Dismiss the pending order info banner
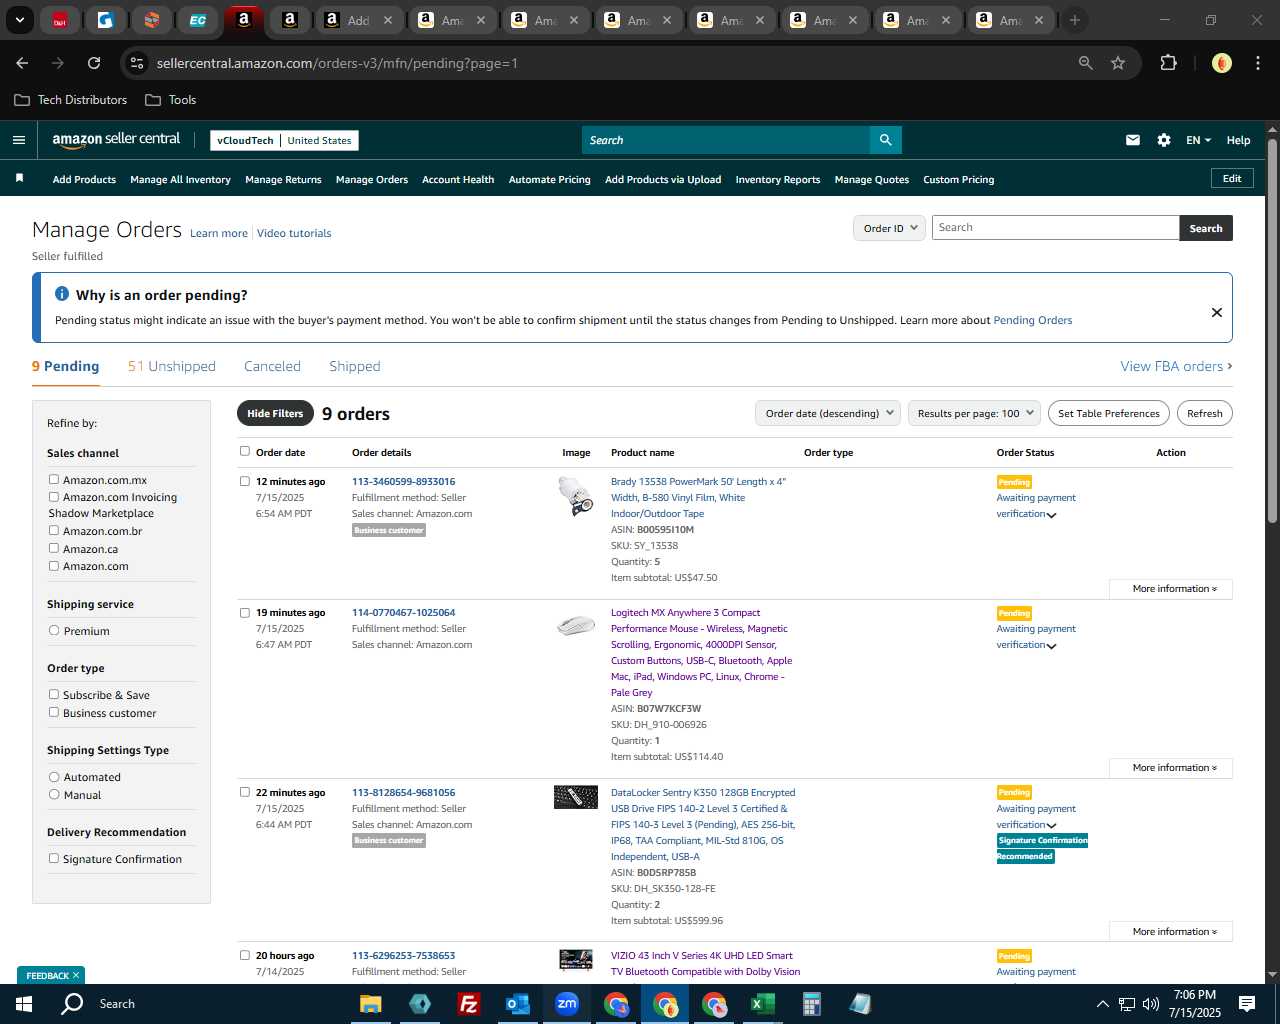Image resolution: width=1280 pixels, height=1024 pixels. pyautogui.click(x=1217, y=312)
